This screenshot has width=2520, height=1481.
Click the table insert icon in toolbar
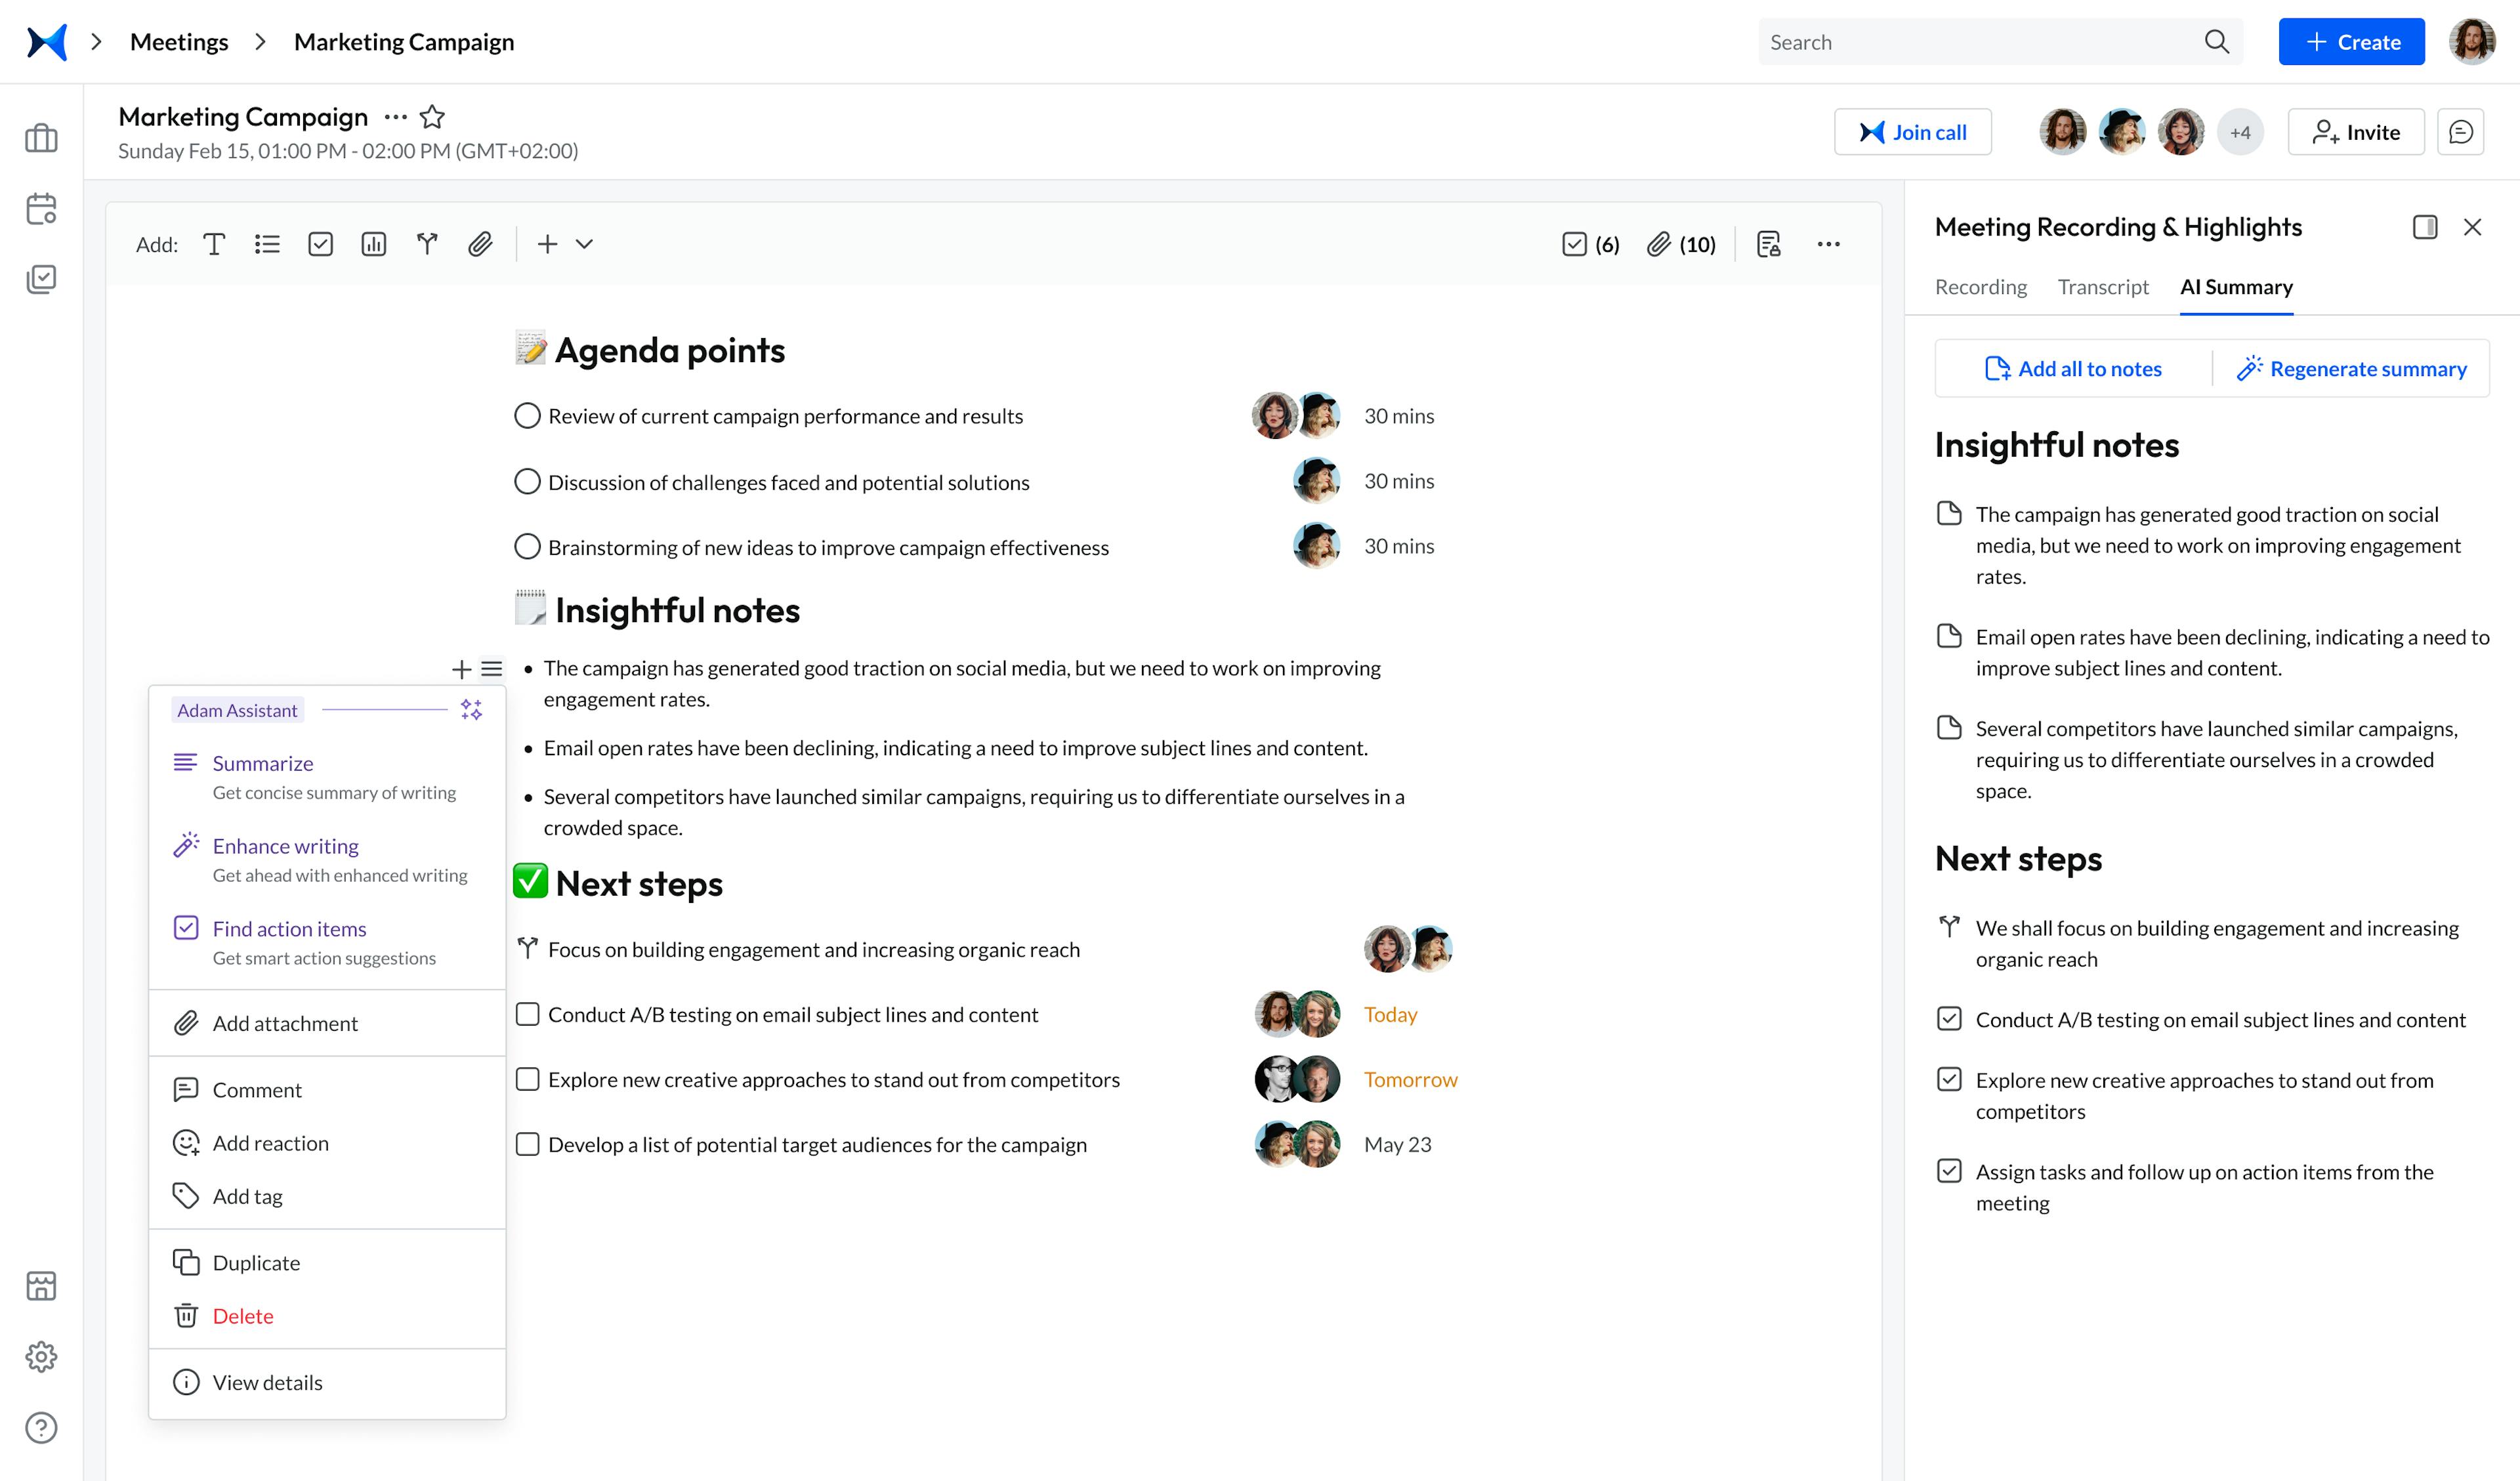click(372, 243)
